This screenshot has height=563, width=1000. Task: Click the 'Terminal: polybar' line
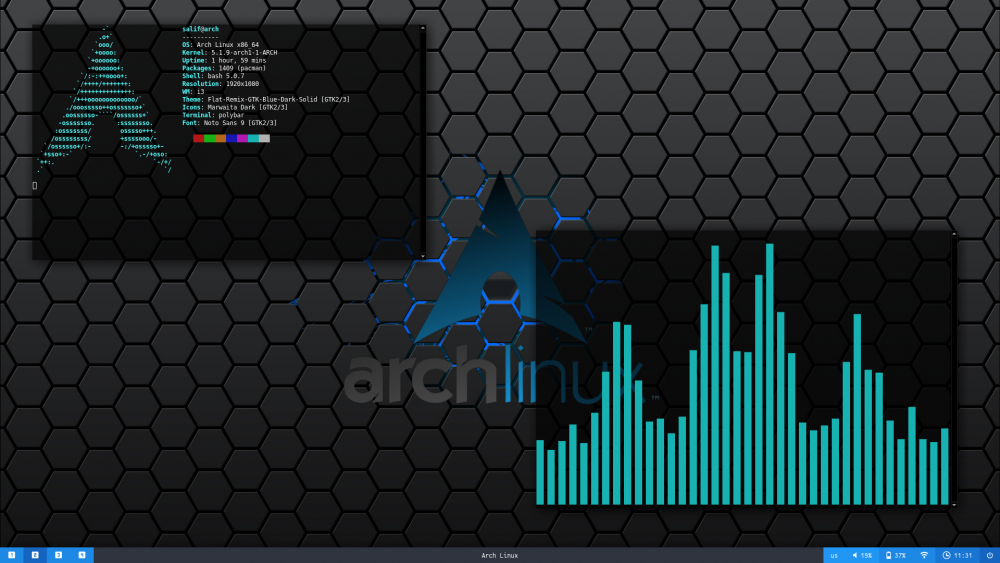[213, 115]
